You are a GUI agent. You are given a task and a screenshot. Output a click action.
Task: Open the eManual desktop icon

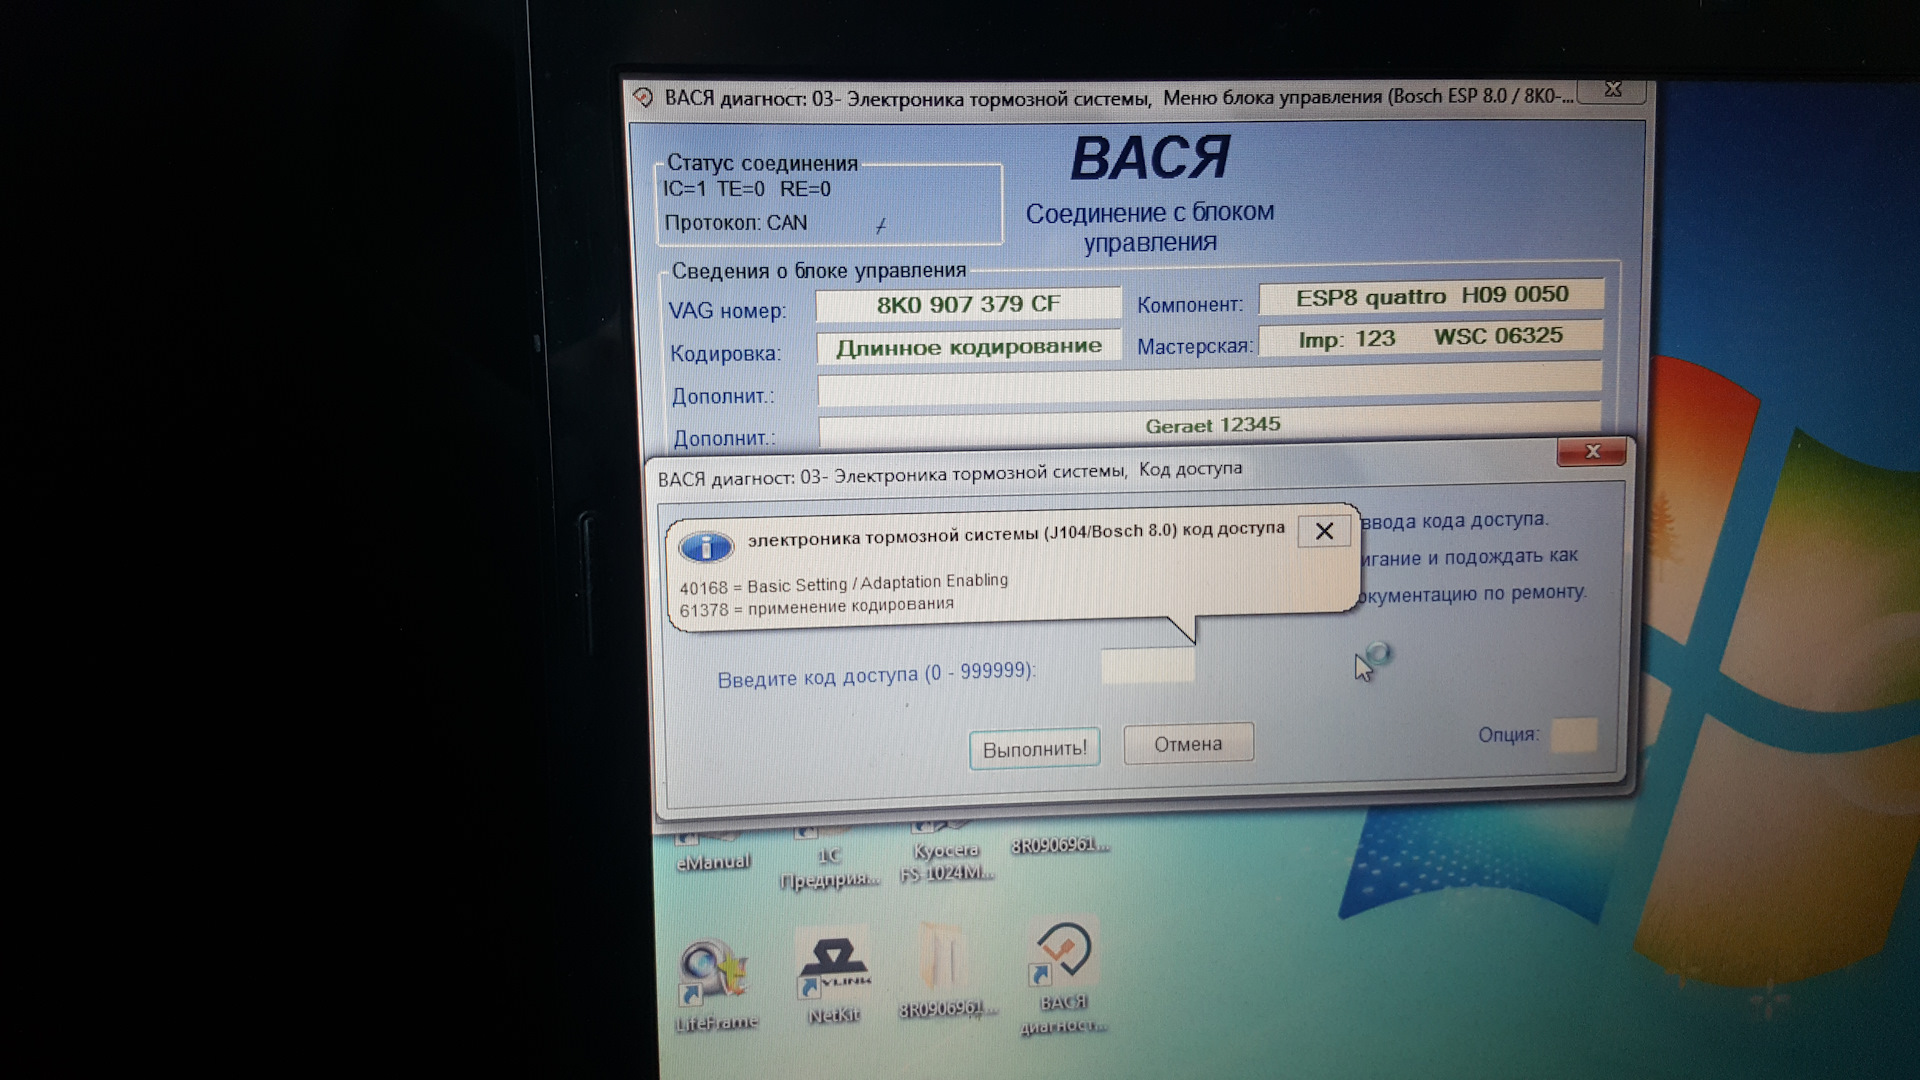coord(713,851)
